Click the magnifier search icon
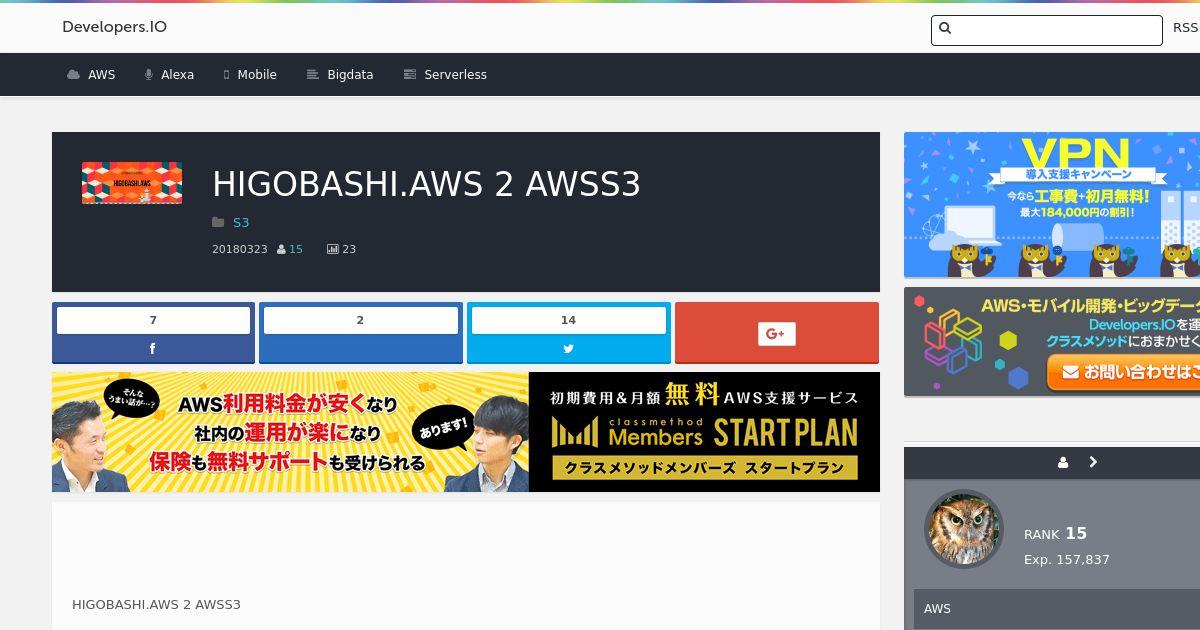The width and height of the screenshot is (1200, 630). tap(945, 29)
